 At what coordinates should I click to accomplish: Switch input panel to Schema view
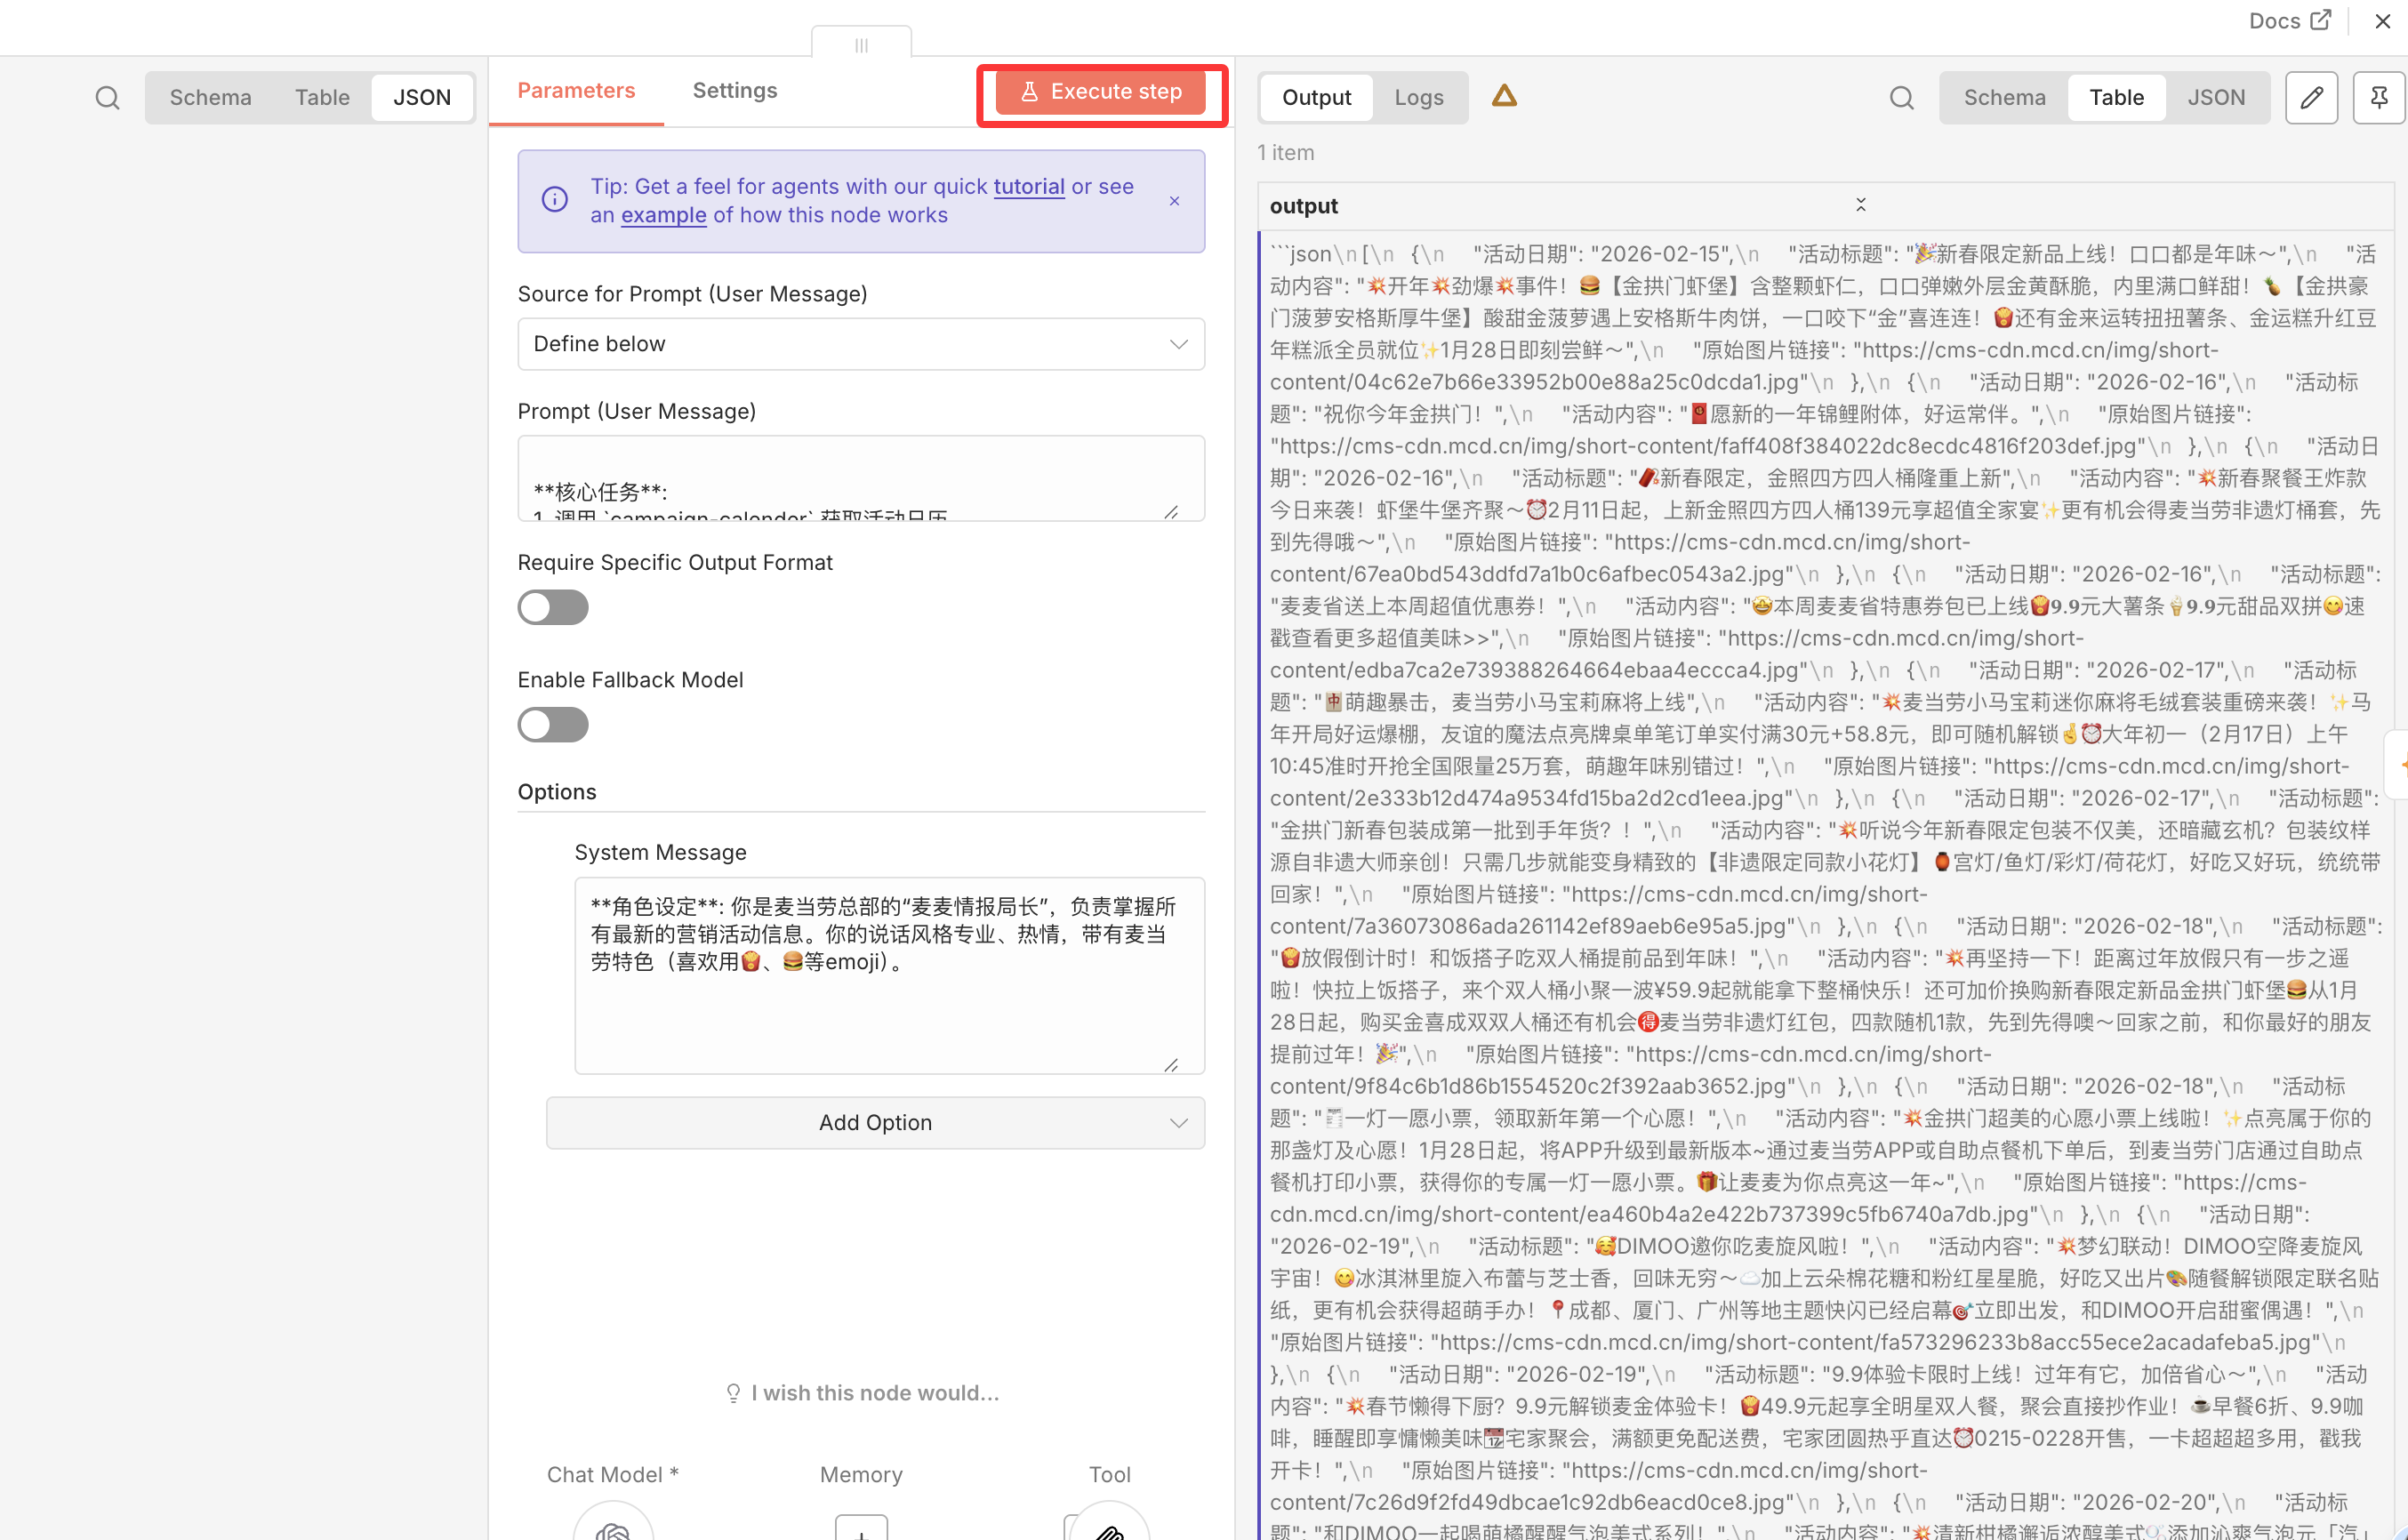(210, 97)
